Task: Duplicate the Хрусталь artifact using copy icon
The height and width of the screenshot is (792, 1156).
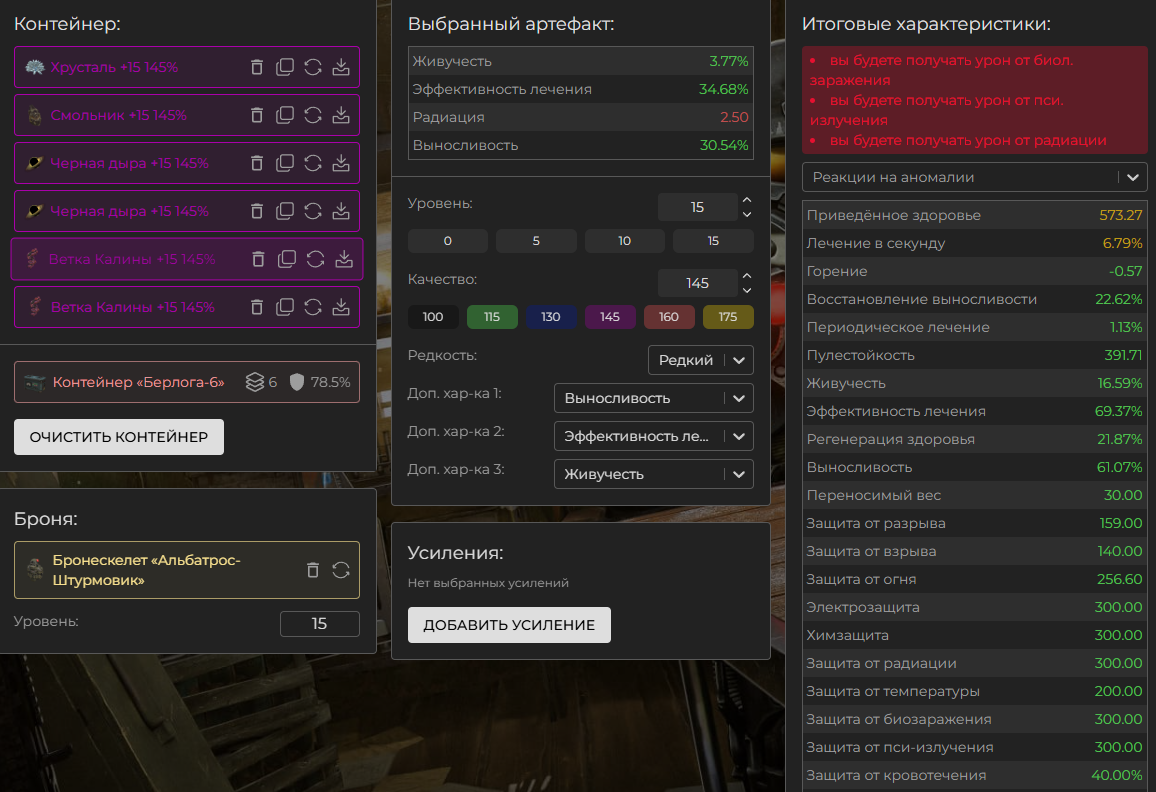Action: (285, 67)
